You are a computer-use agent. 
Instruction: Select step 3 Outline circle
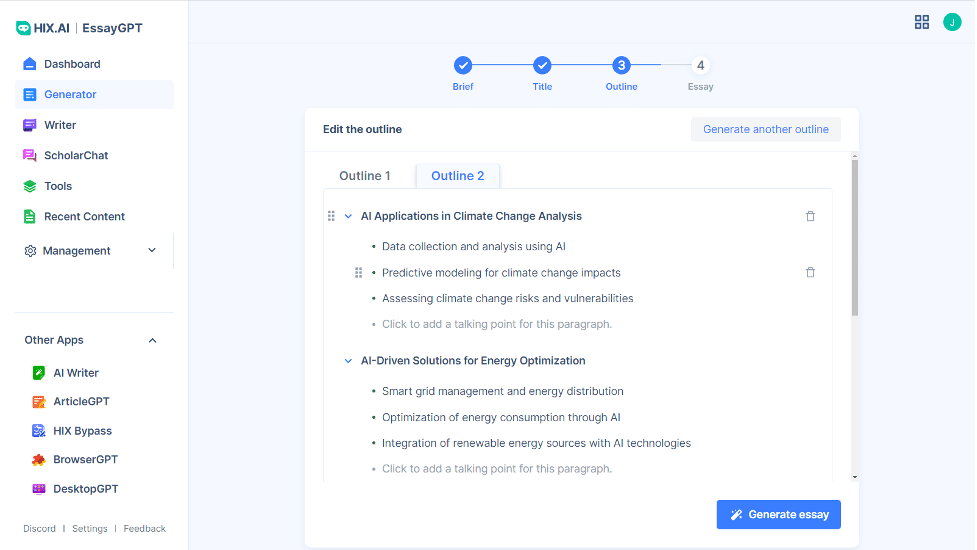(x=621, y=65)
